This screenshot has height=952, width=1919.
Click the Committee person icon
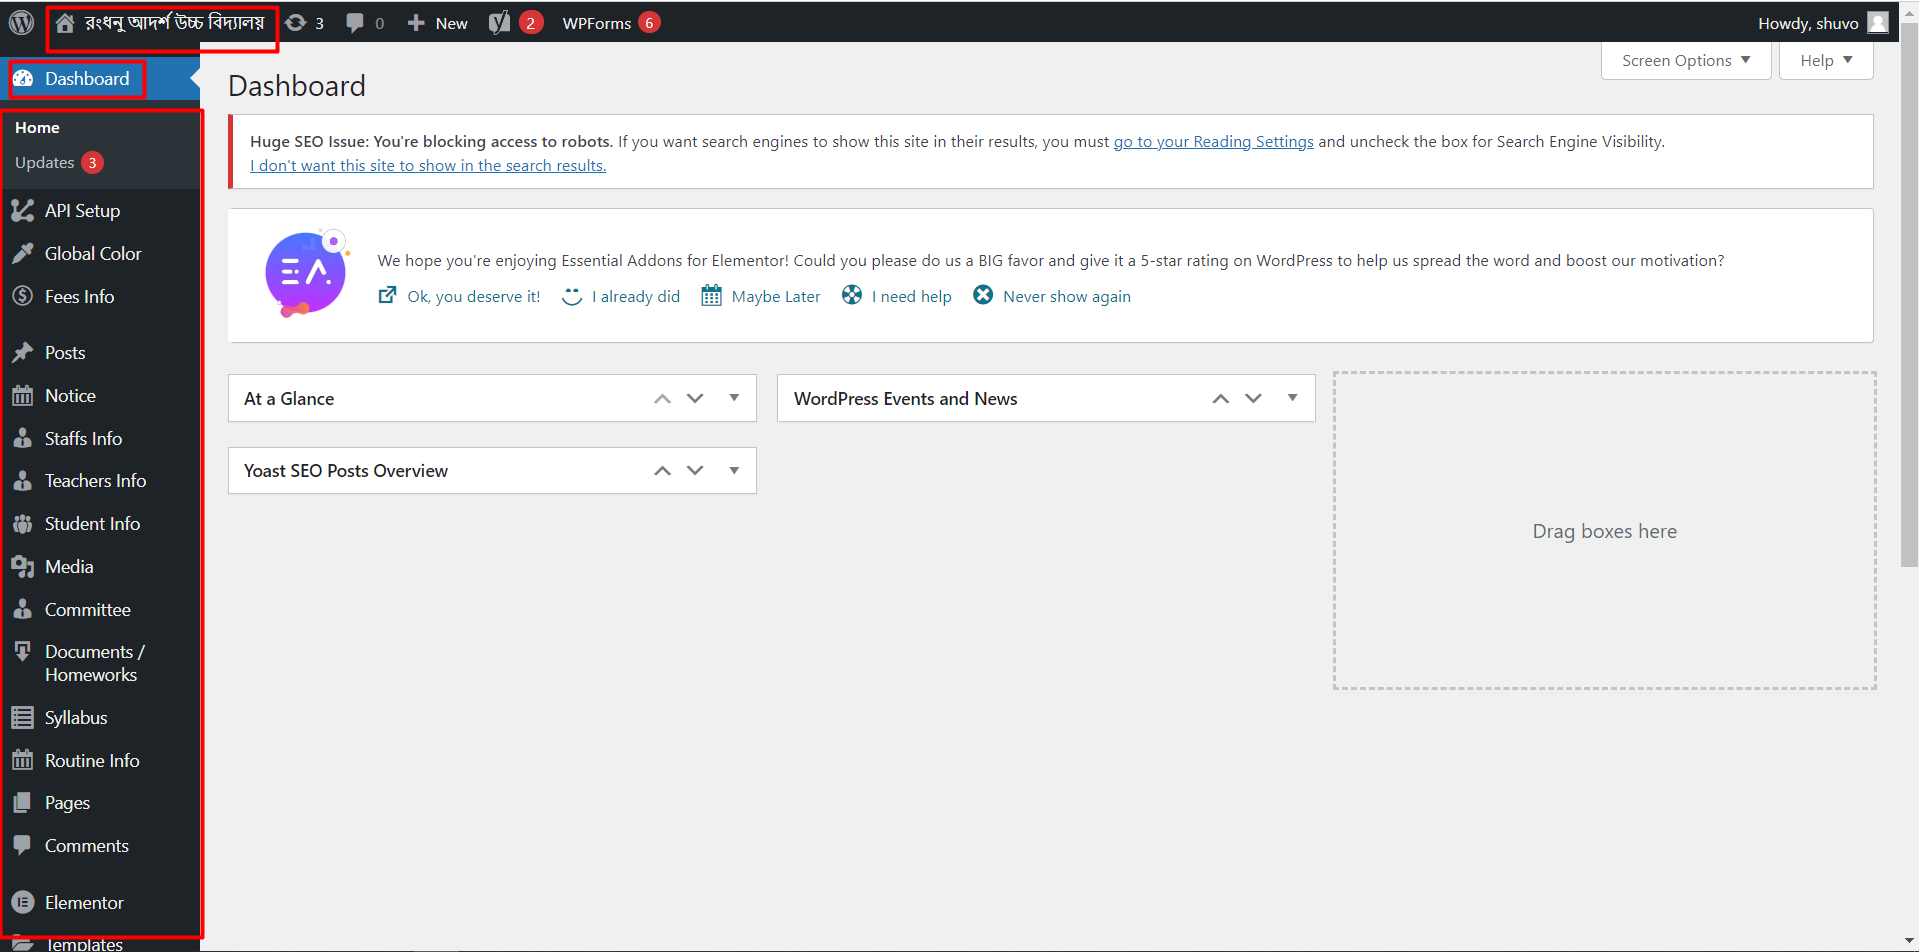(22, 609)
